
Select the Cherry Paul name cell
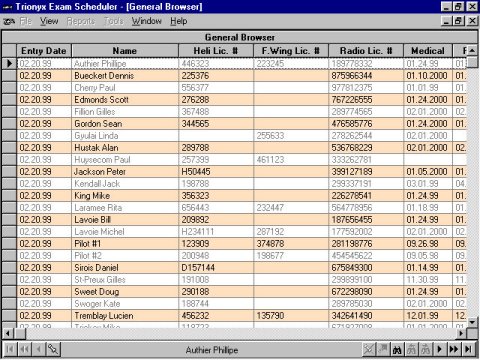(125, 88)
